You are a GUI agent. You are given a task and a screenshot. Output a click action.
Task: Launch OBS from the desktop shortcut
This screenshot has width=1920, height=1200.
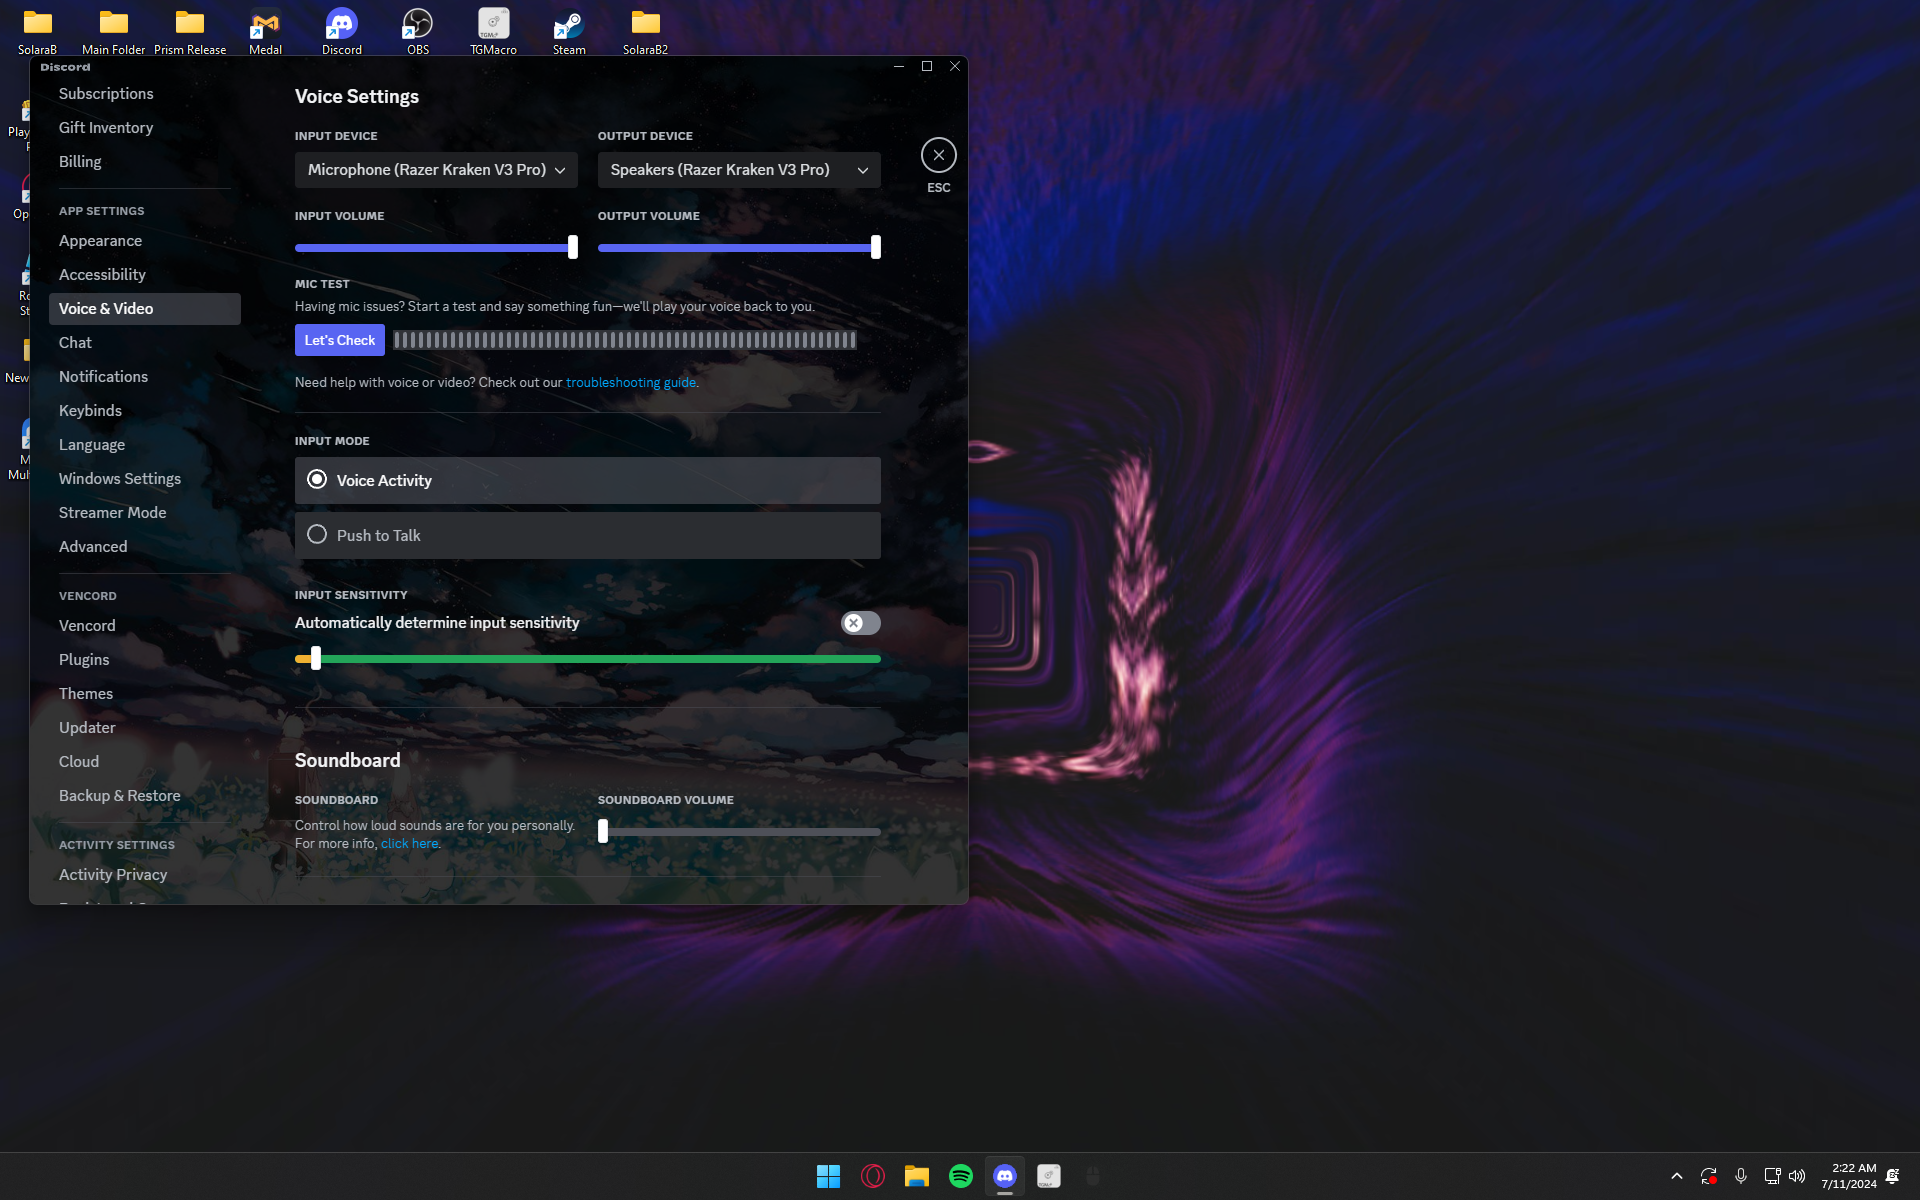coord(417,24)
